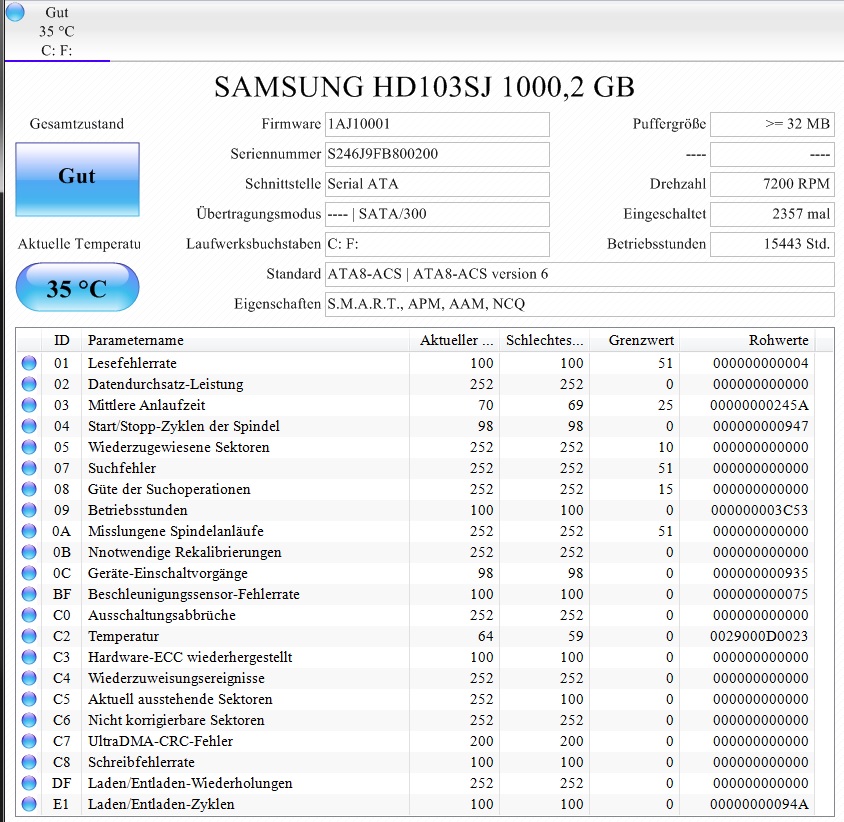Image resolution: width=844 pixels, height=822 pixels.
Task: Click status orb for Suchfehler row
Action: tap(29, 468)
